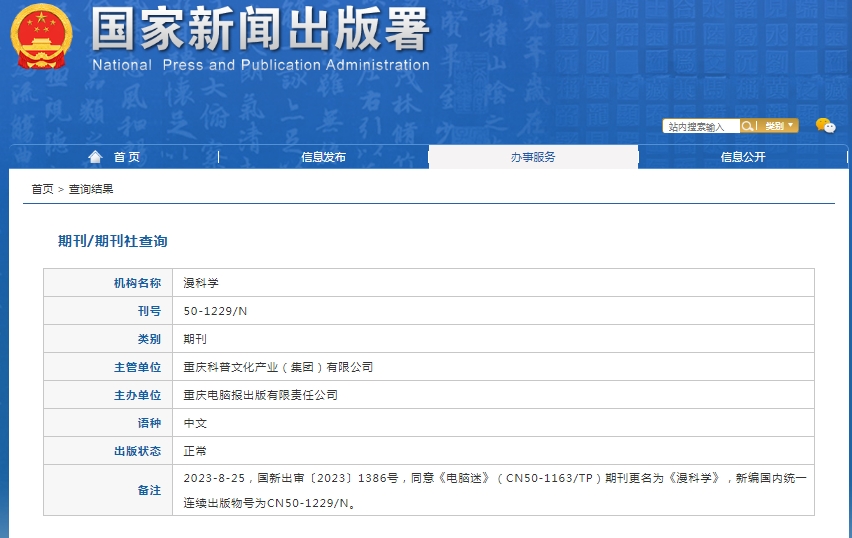This screenshot has height=538, width=852.
Task: Click 首页 in the breadcrumb
Action: pyautogui.click(x=42, y=189)
